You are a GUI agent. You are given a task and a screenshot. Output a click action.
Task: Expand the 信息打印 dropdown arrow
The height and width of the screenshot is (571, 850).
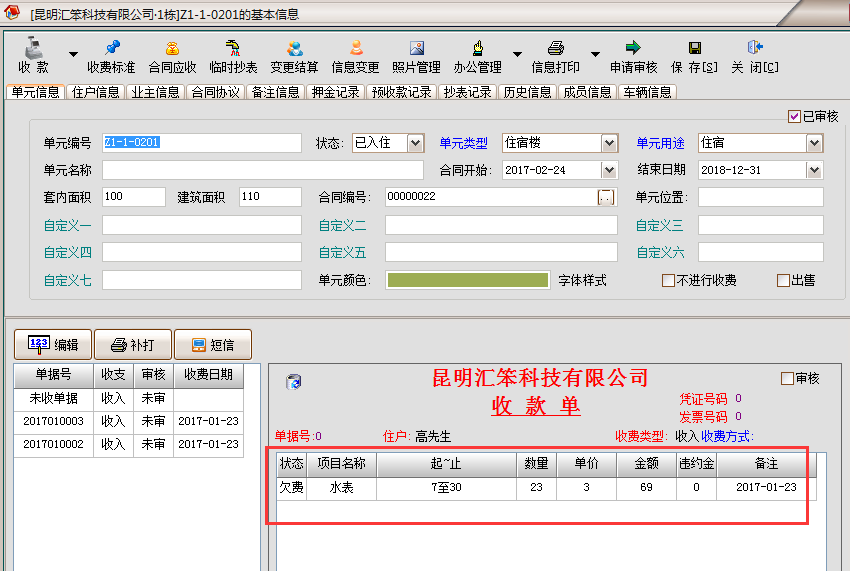595,54
